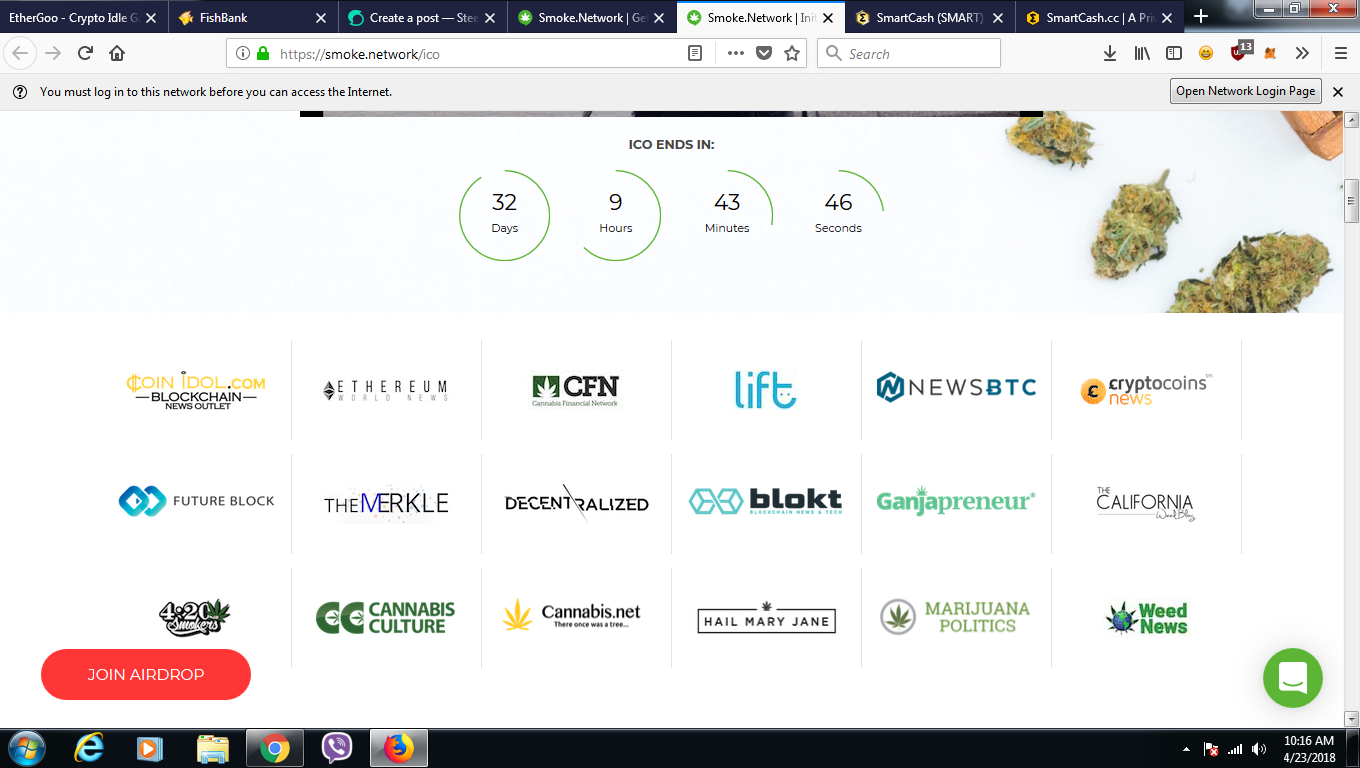Open 420 Smokers logo
1360x768 pixels.
196,618
